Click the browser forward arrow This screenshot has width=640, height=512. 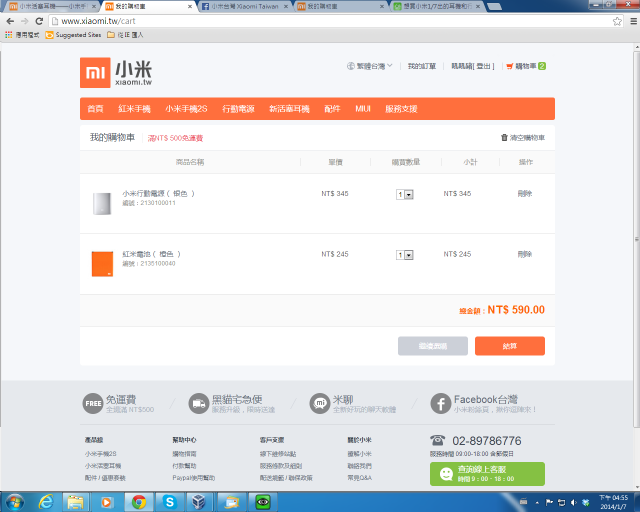click(24, 21)
